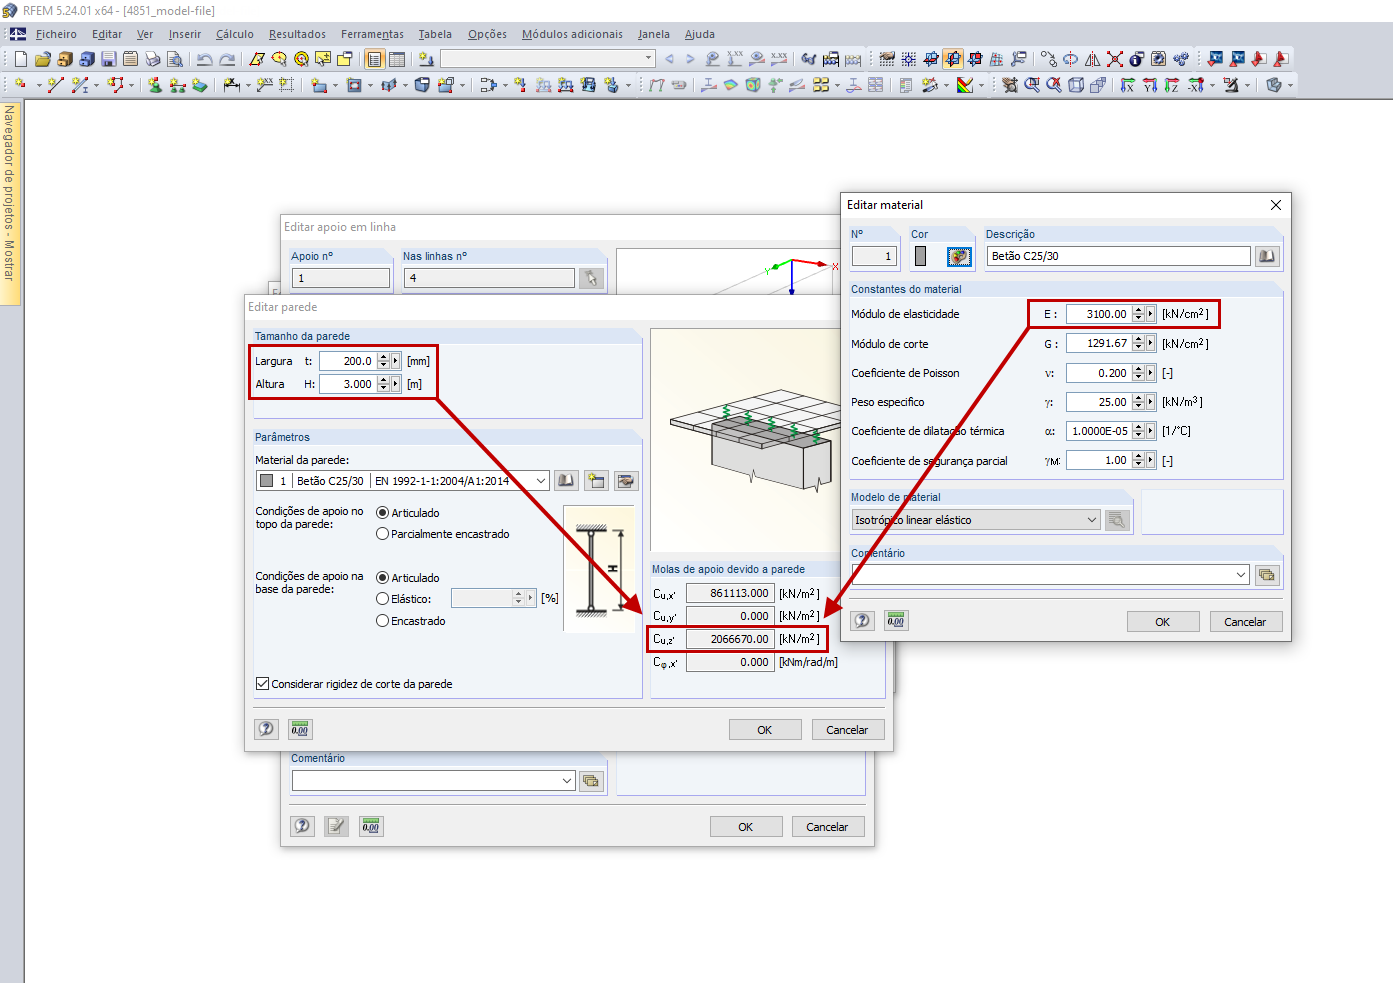Open the load case combo box in toolbar
Screen dimensions: 1393x983
tap(548, 59)
